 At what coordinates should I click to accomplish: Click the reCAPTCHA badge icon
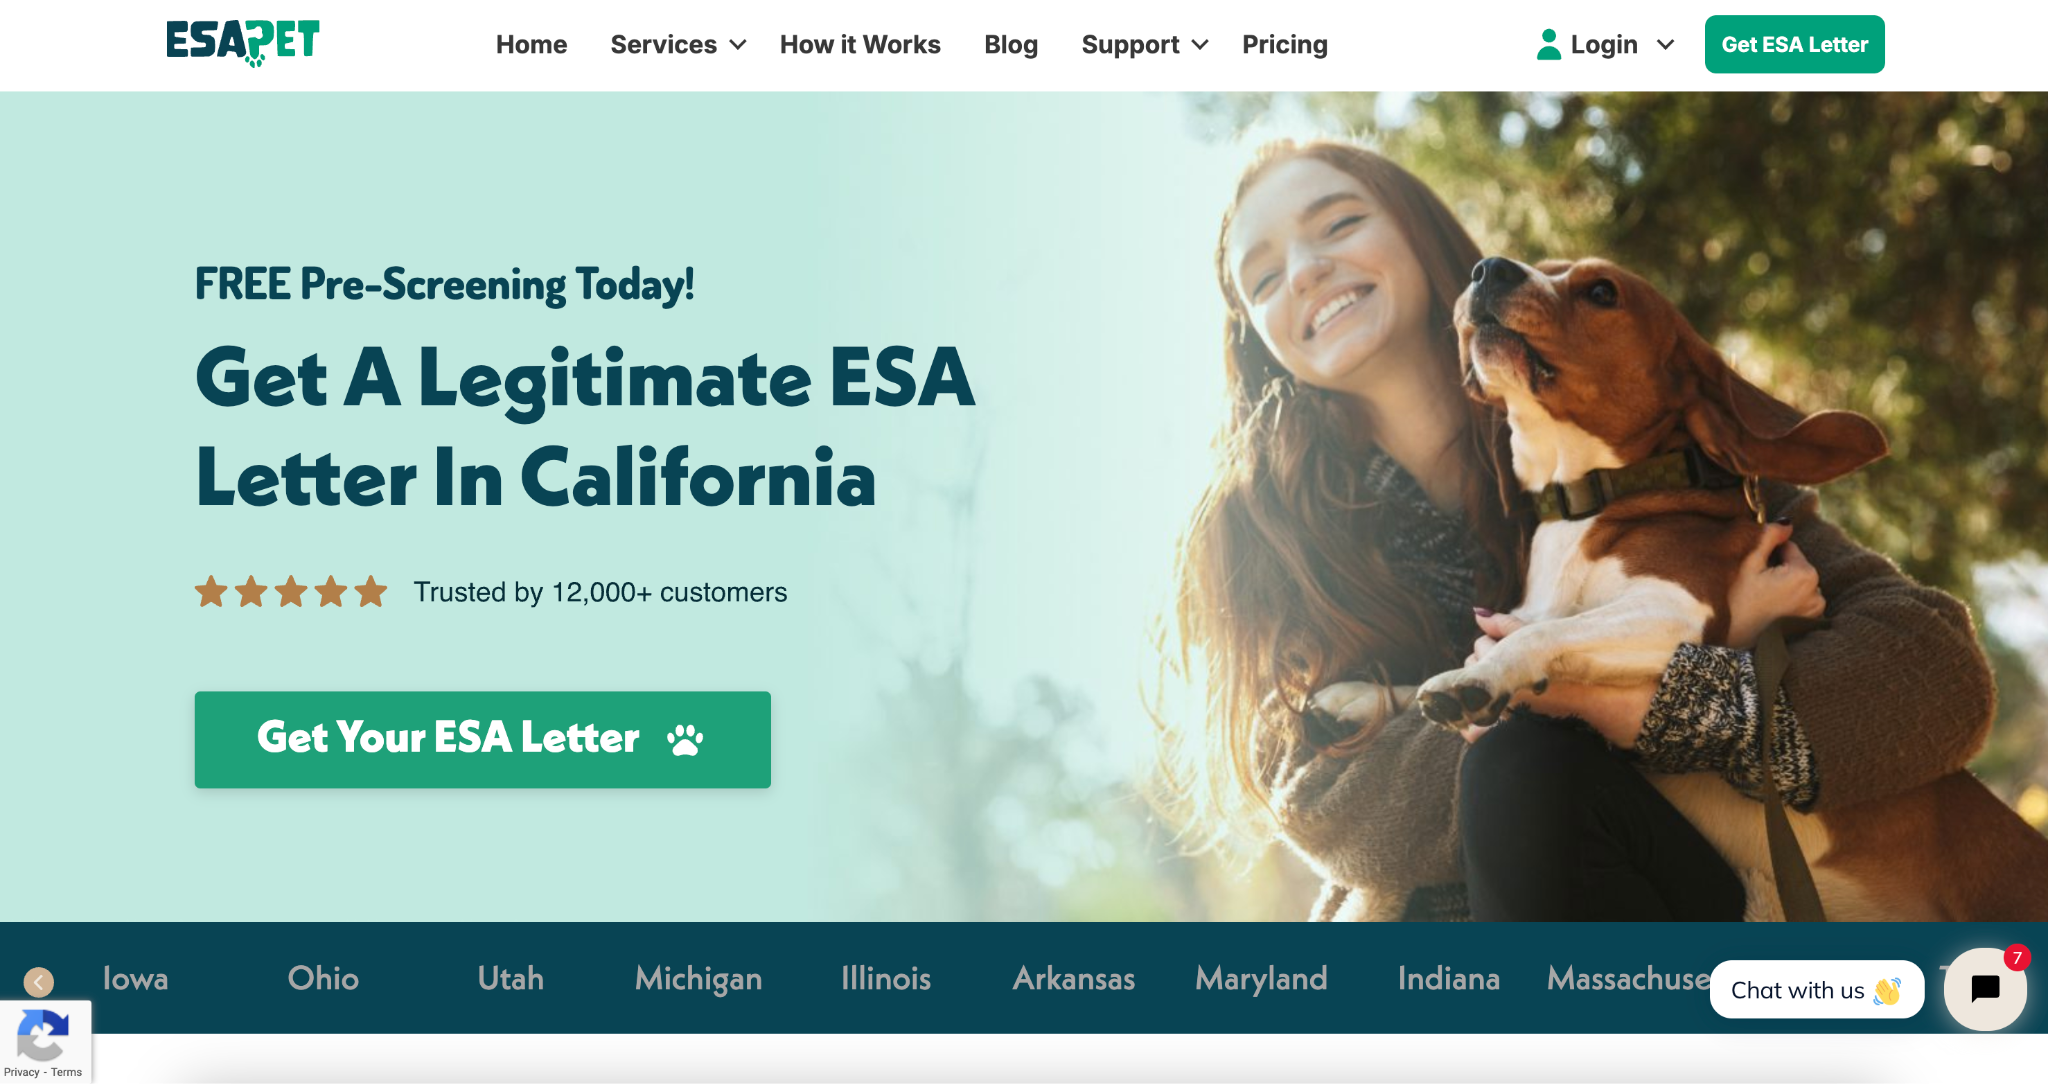click(x=43, y=1036)
